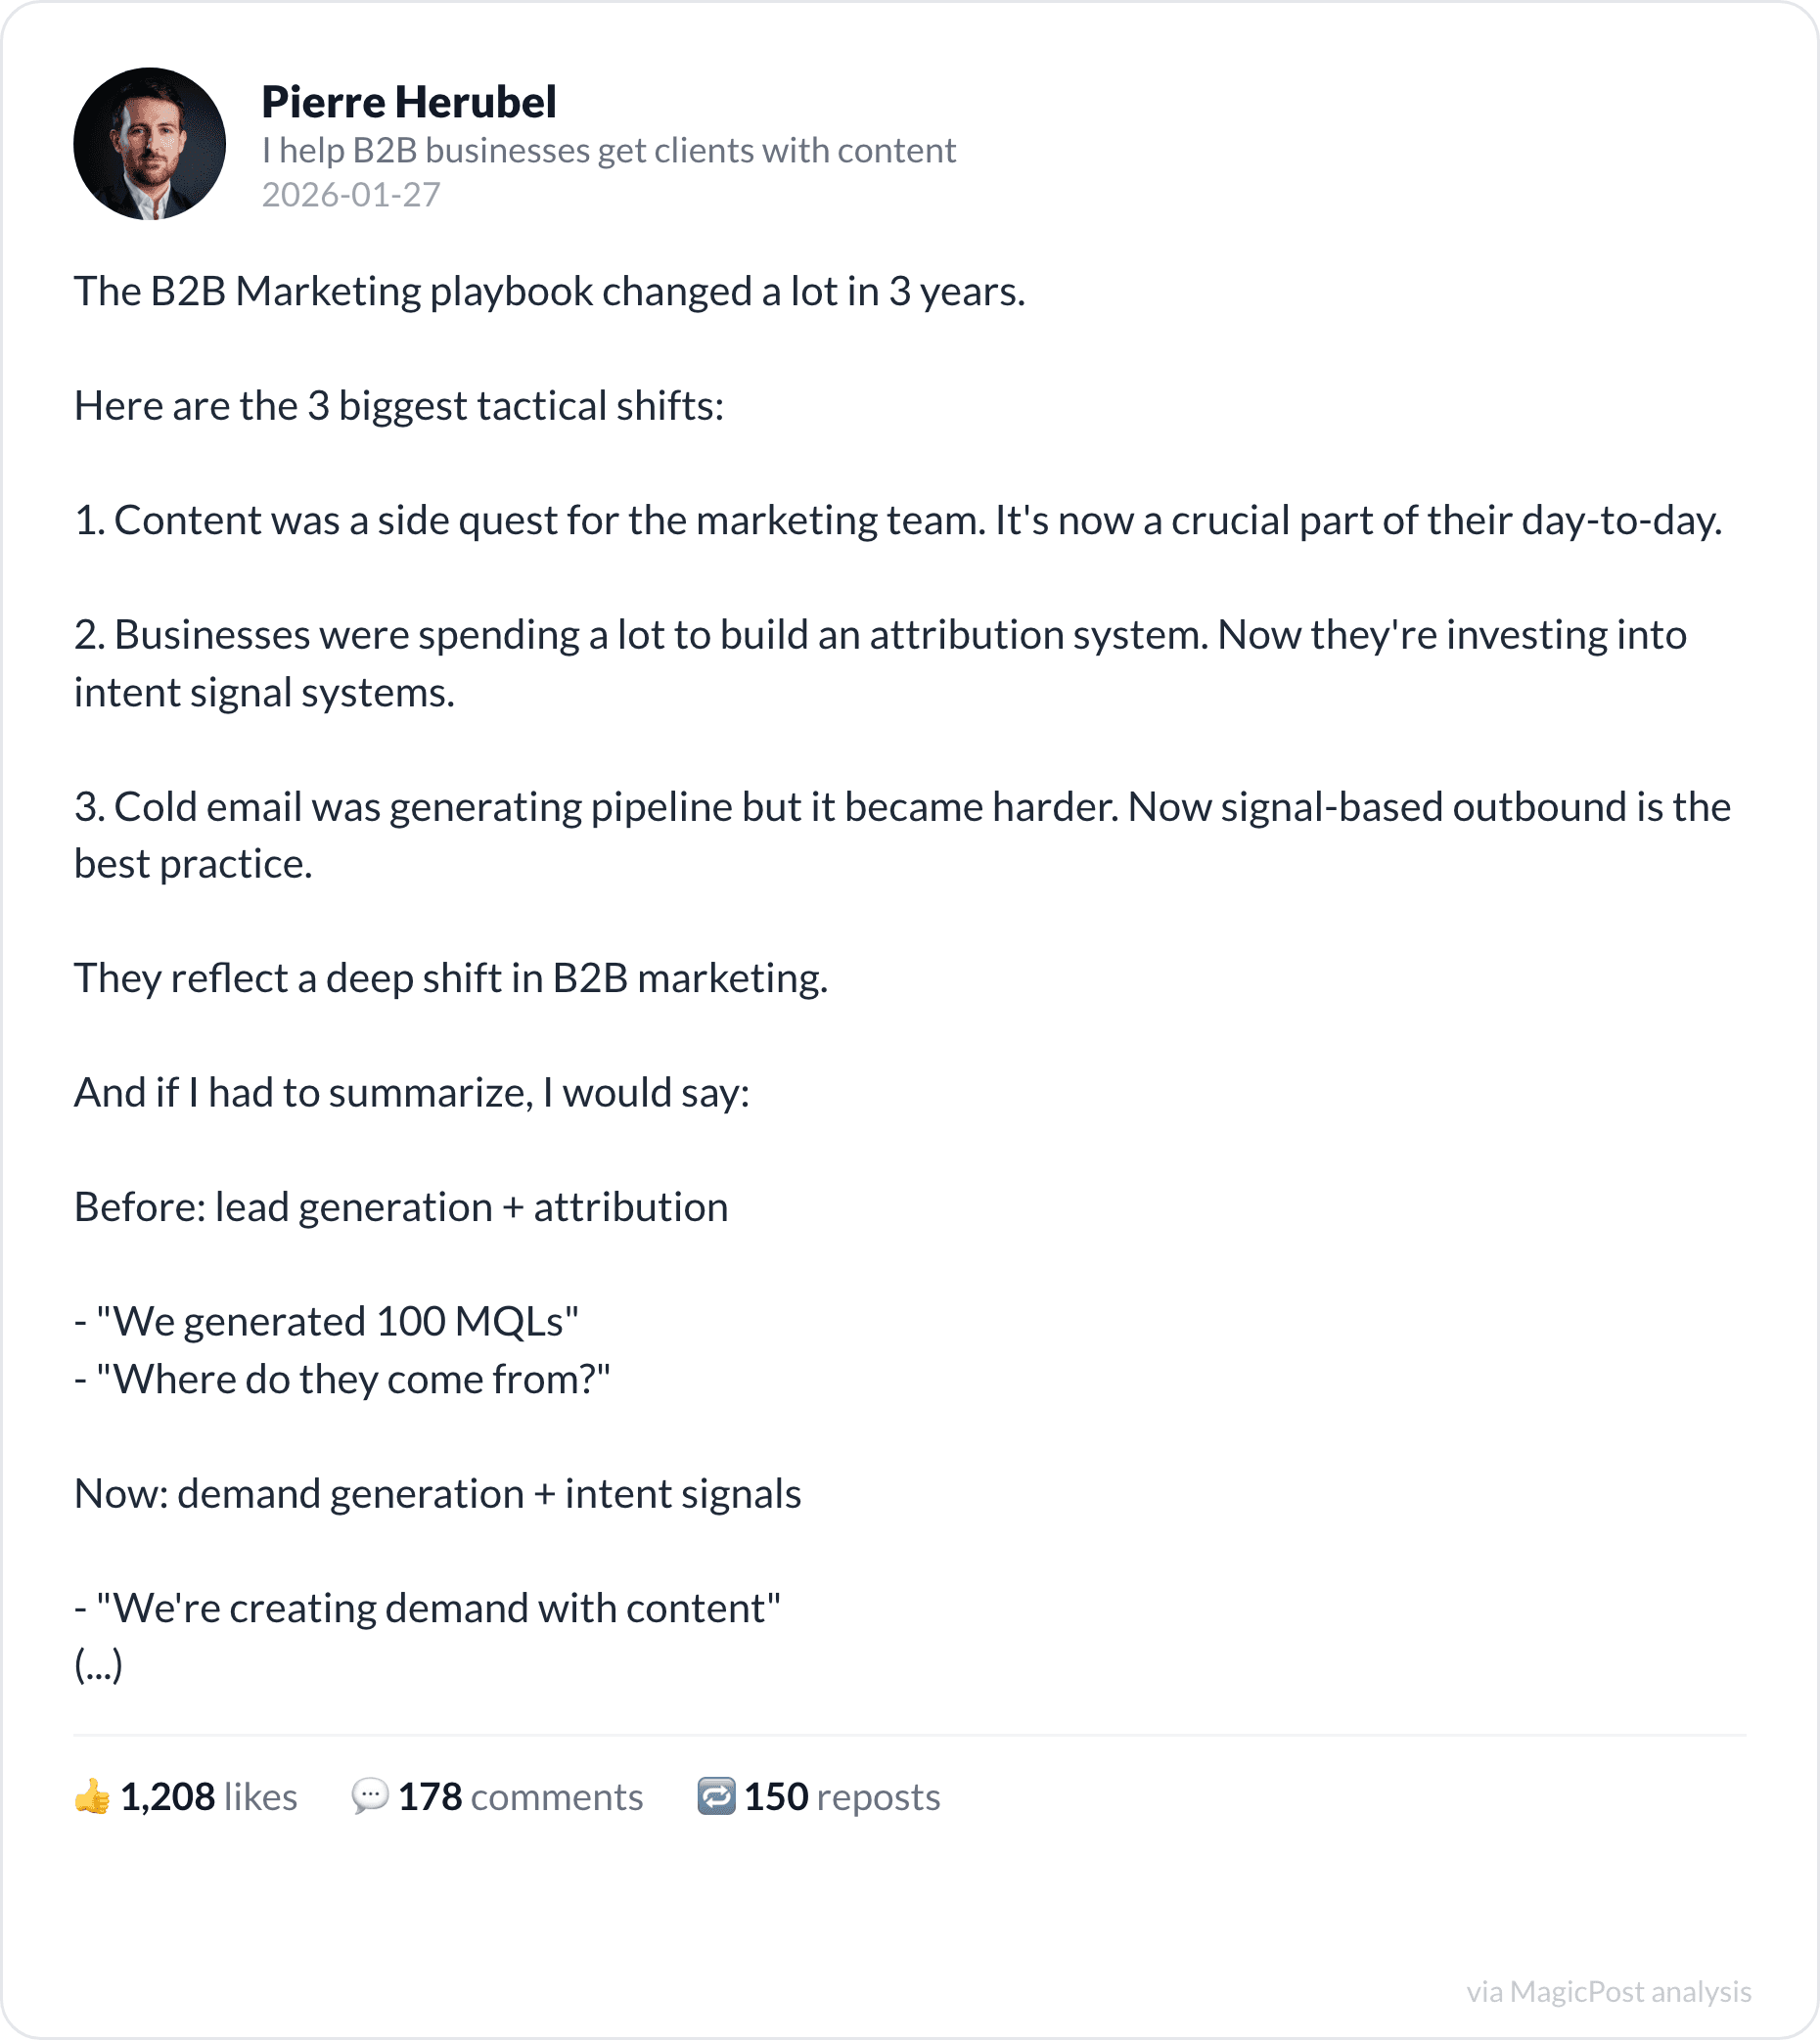The height and width of the screenshot is (2040, 1820).
Task: Click the 'Where do they come from?' quote
Action: click(342, 1380)
